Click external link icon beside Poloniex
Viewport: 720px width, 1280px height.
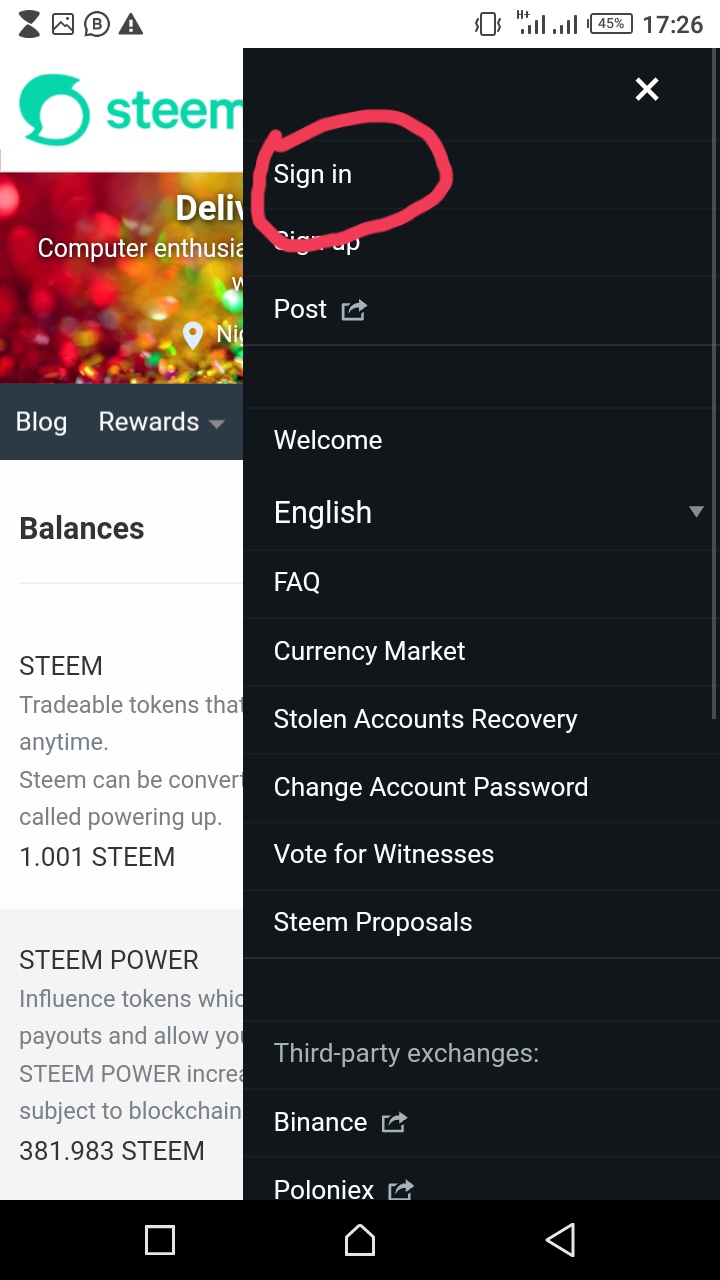(x=400, y=1190)
